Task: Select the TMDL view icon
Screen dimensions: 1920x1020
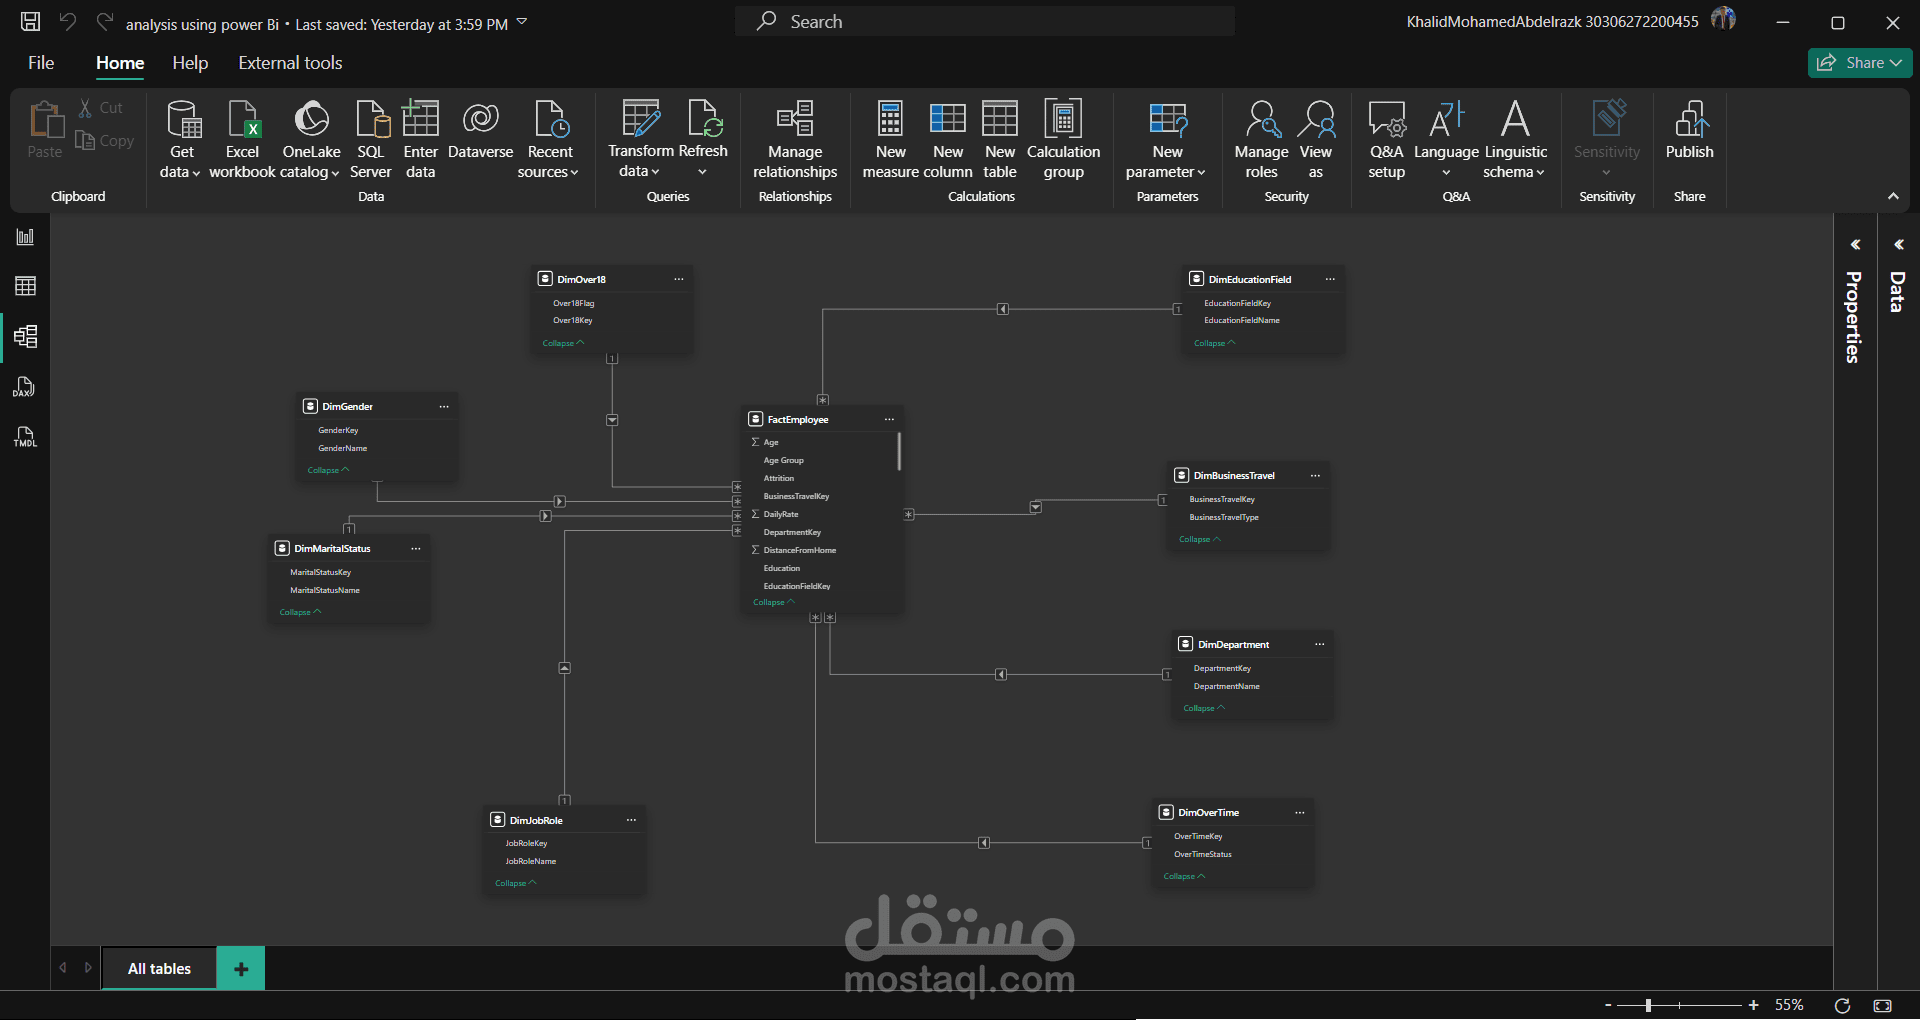Action: click(25, 436)
